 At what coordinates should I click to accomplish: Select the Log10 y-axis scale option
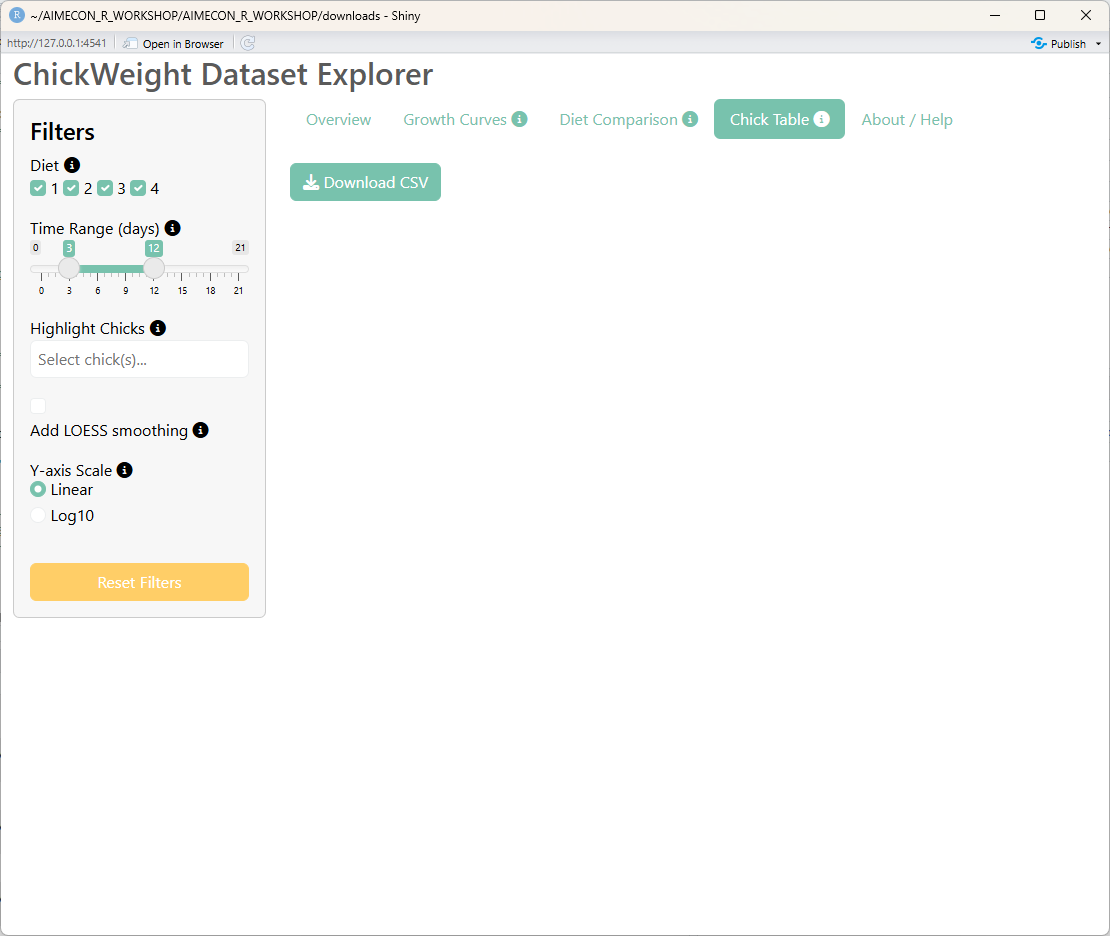(x=38, y=516)
